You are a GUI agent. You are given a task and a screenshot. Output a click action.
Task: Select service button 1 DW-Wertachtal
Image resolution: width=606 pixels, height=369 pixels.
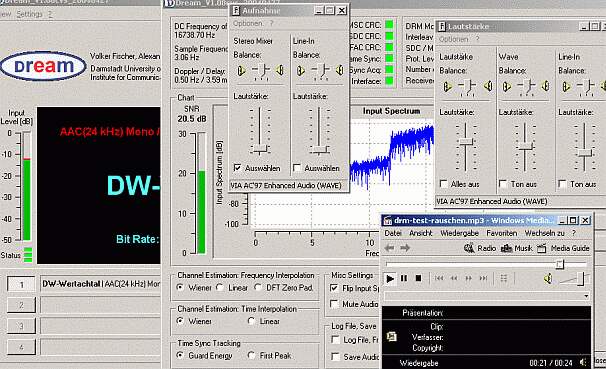21,284
